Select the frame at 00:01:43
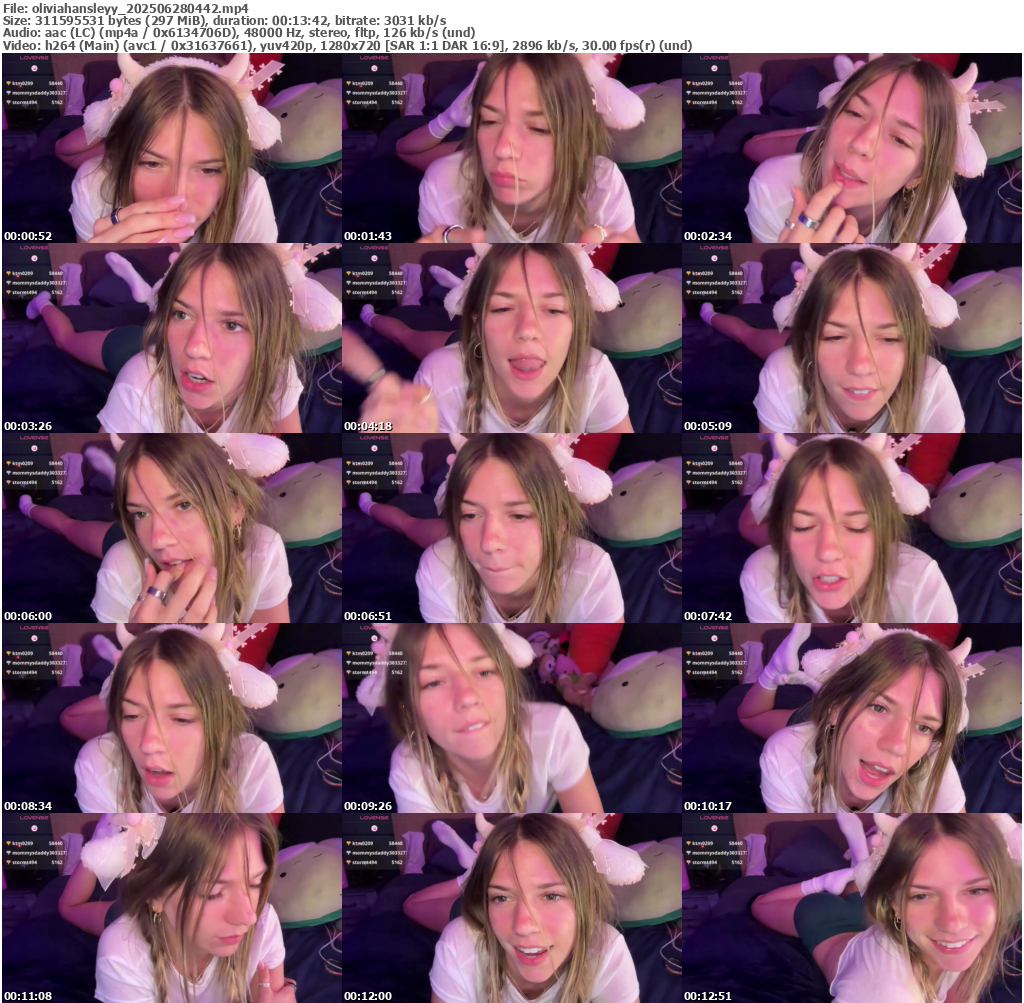The width and height of the screenshot is (1024, 1003). [511, 148]
